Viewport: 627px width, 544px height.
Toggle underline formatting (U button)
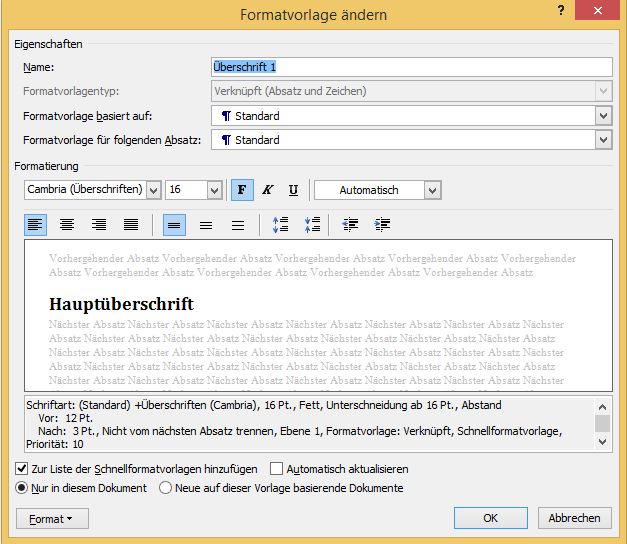293,190
